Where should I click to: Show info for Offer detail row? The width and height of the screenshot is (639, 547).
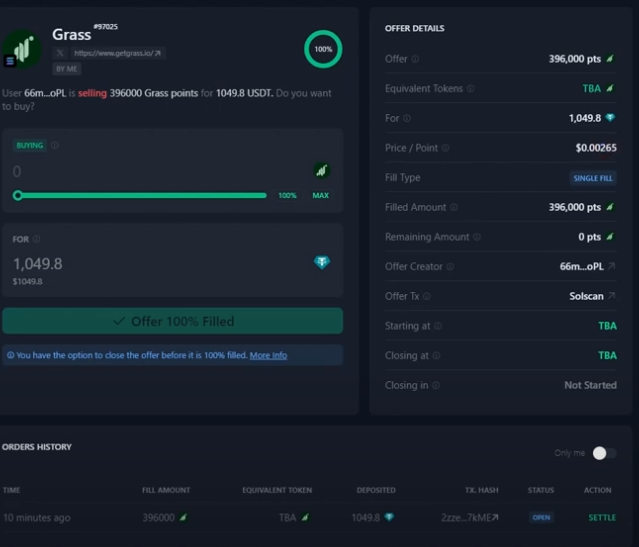(x=415, y=59)
